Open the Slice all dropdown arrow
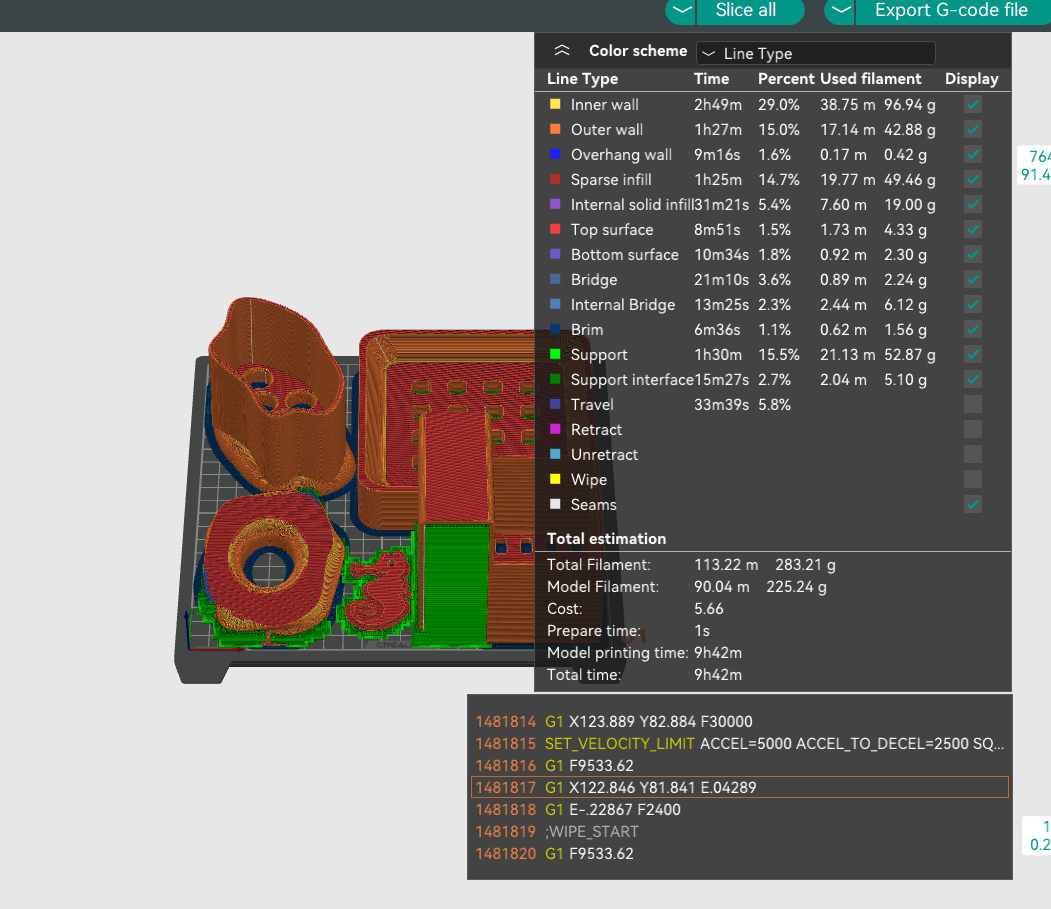The width and height of the screenshot is (1051, 909). (681, 10)
